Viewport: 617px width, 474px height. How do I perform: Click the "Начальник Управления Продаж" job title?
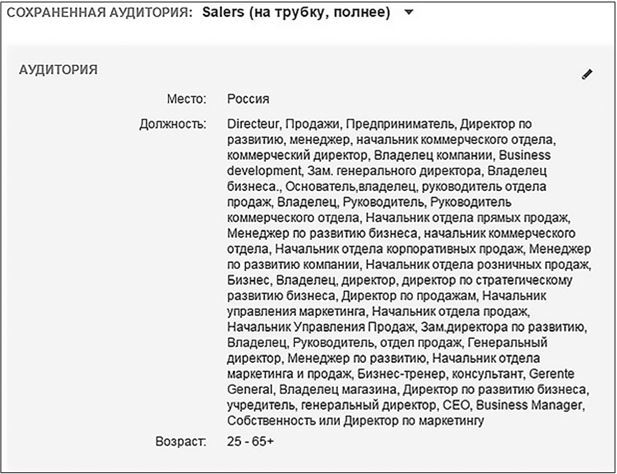coord(306,327)
